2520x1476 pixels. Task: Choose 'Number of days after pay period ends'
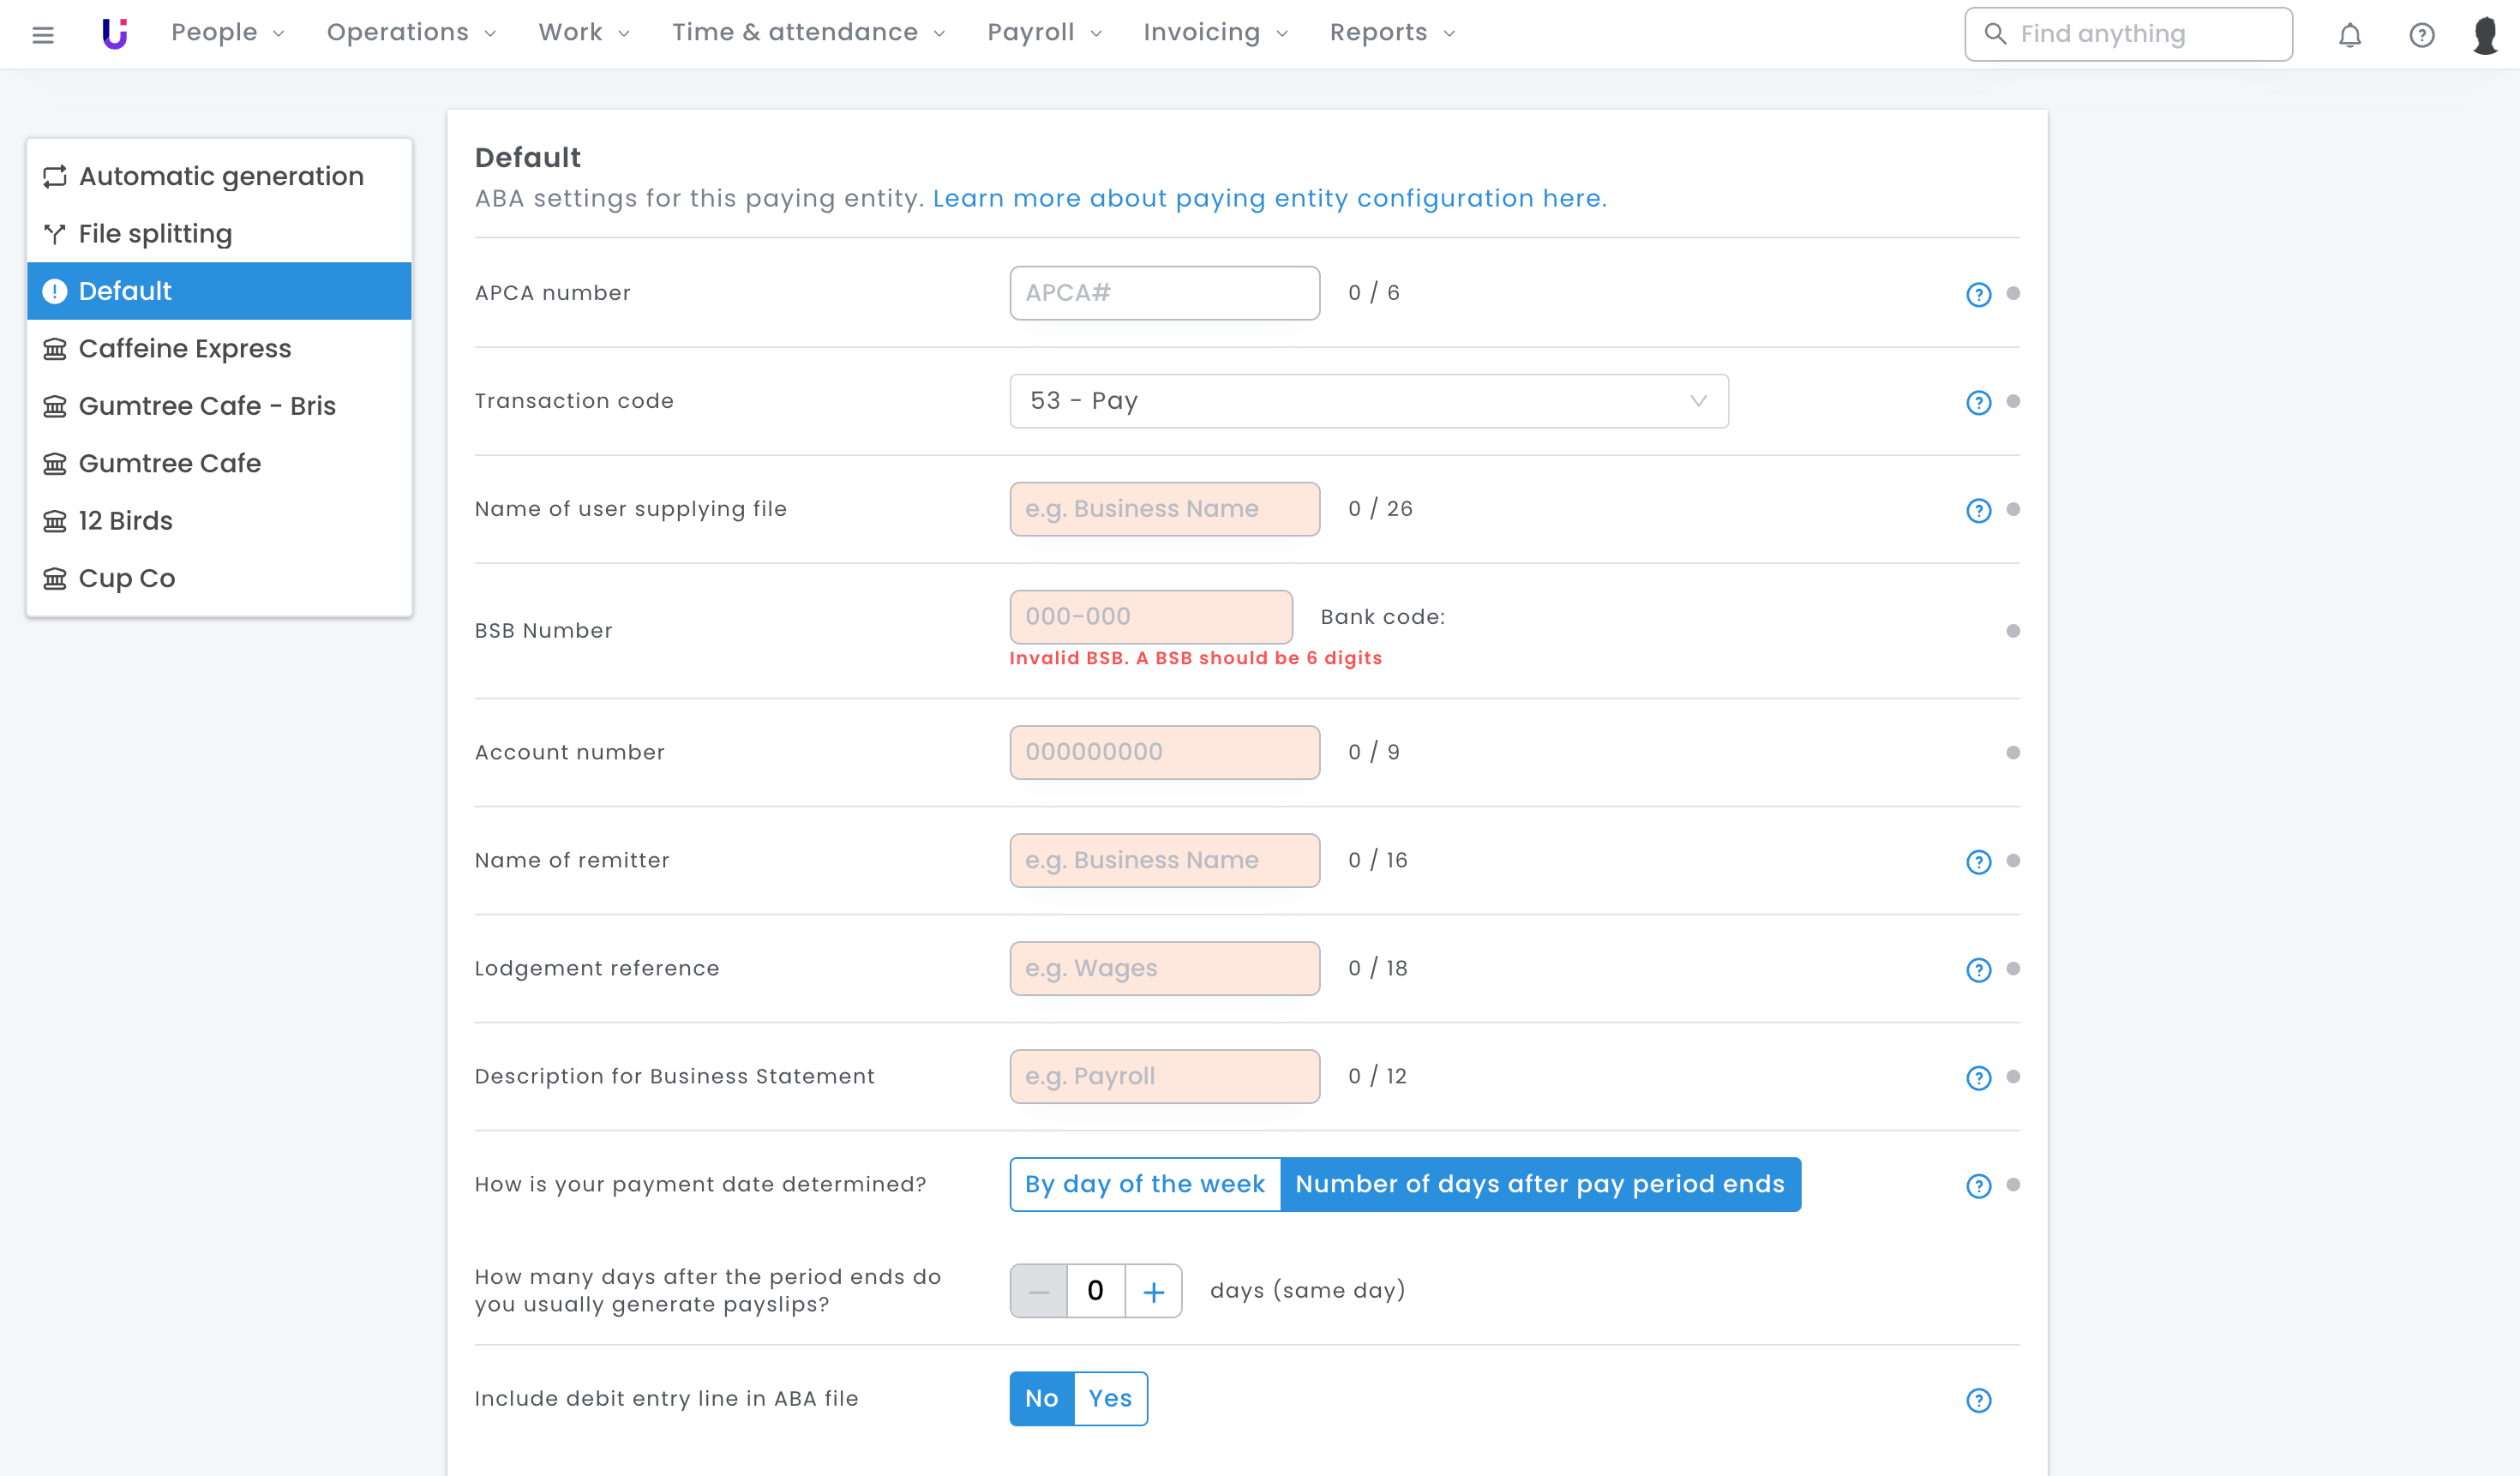(x=1539, y=1184)
